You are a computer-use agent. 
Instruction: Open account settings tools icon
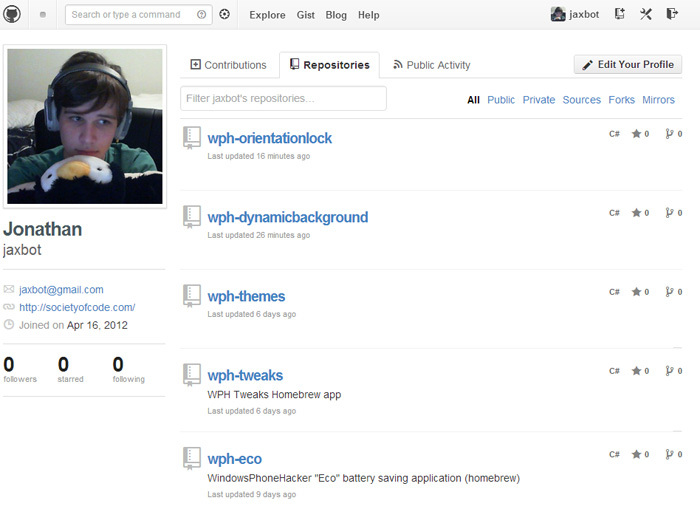(x=646, y=14)
